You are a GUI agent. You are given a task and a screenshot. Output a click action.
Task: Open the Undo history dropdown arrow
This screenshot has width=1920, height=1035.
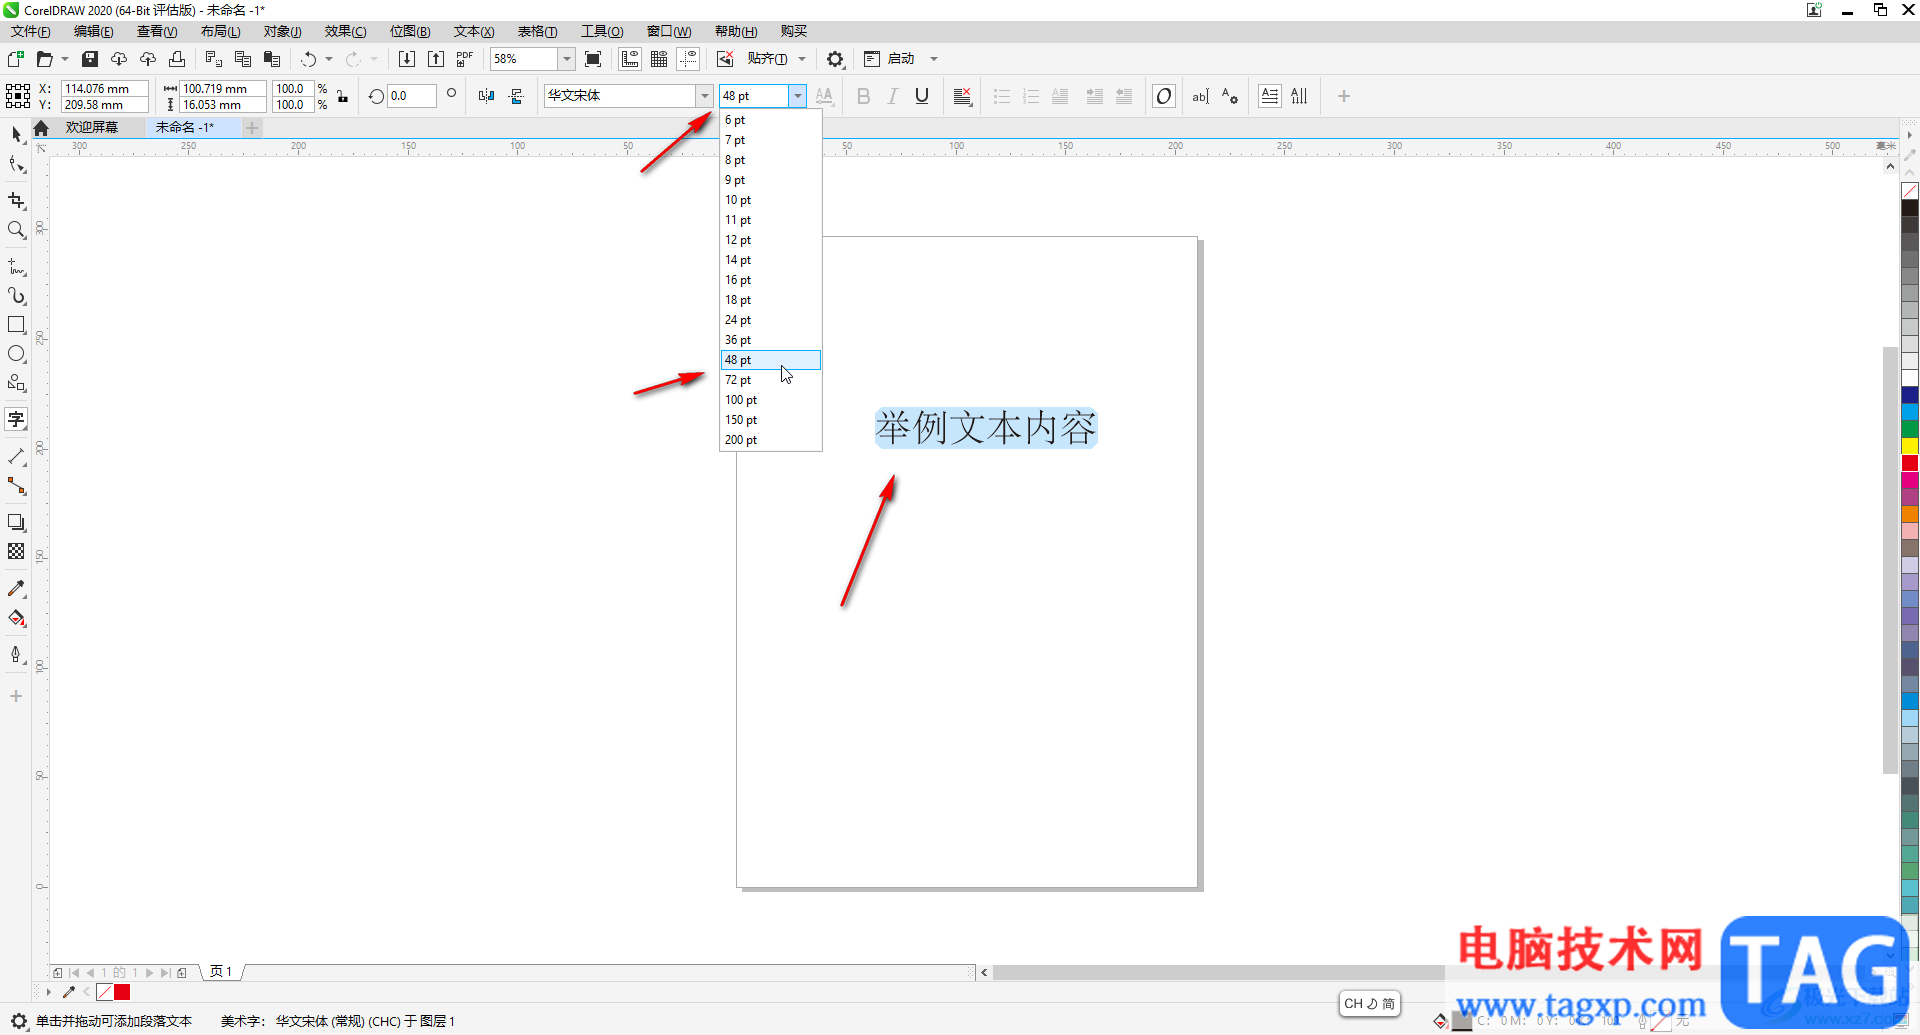coord(329,59)
